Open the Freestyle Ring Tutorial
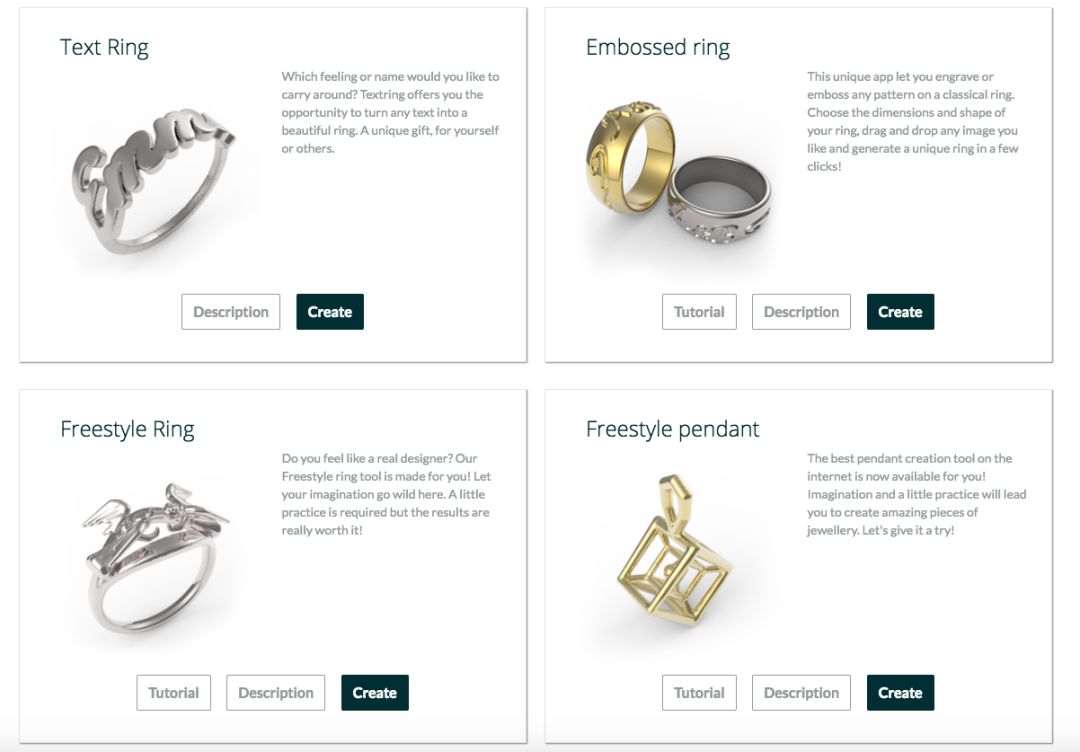 click(174, 693)
